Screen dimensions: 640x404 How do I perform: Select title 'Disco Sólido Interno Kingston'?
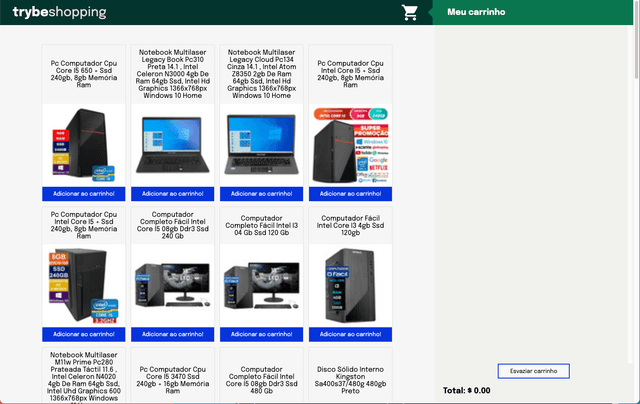(351, 380)
